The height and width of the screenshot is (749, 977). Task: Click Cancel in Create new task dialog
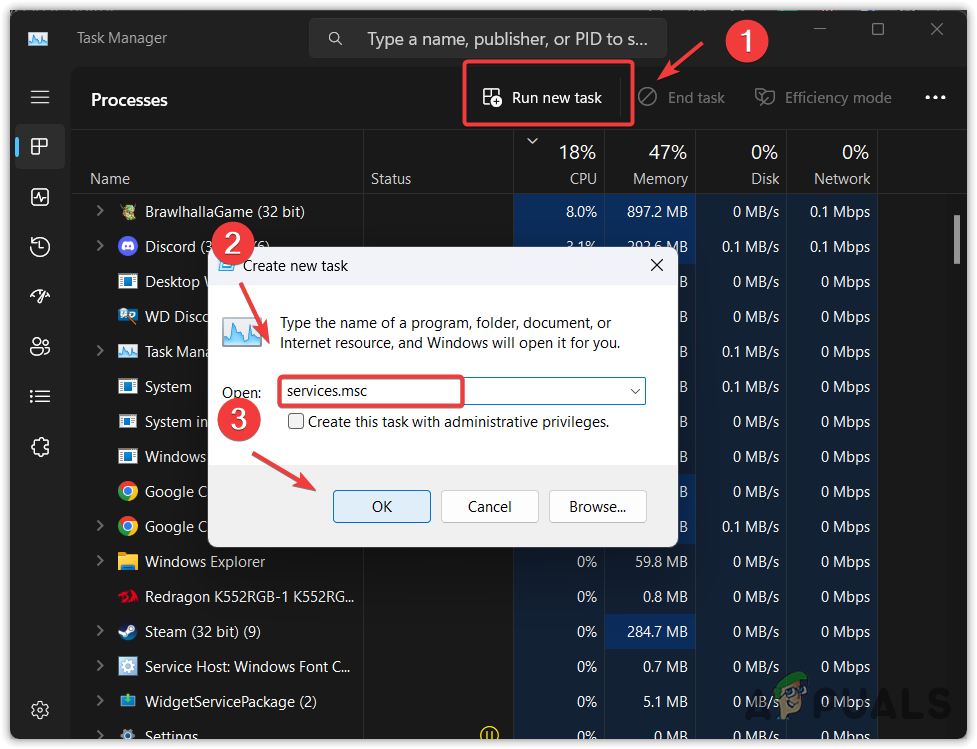(x=489, y=507)
